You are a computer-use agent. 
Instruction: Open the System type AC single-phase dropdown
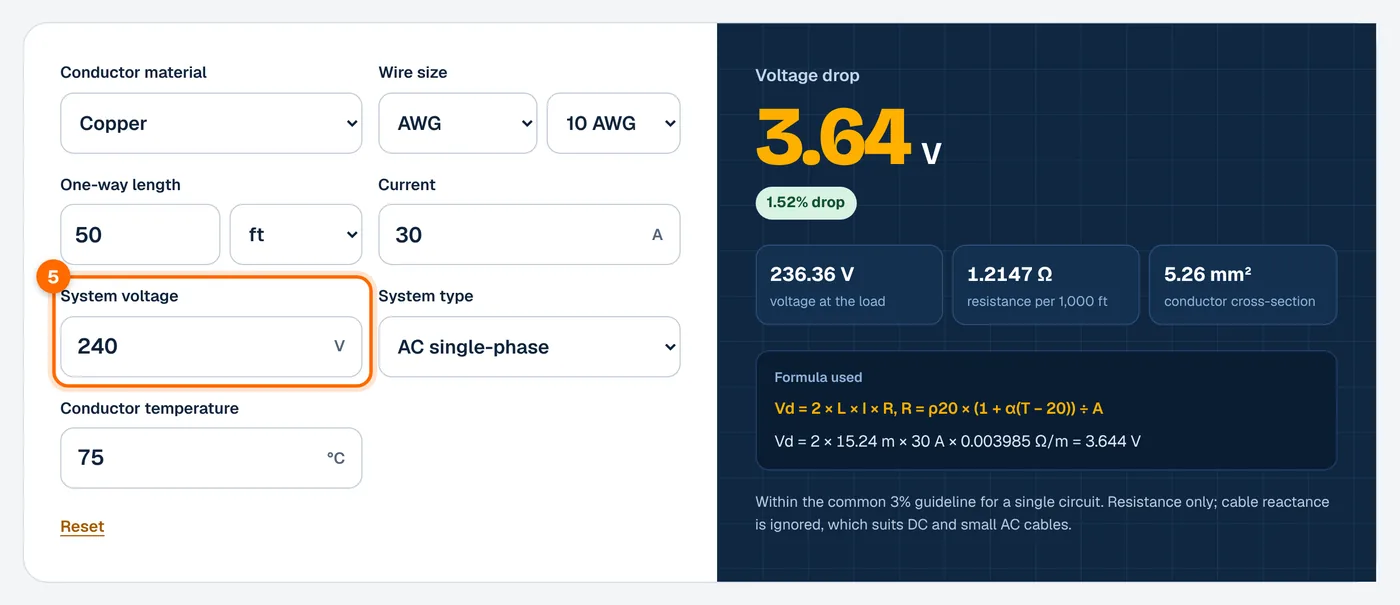coord(530,347)
